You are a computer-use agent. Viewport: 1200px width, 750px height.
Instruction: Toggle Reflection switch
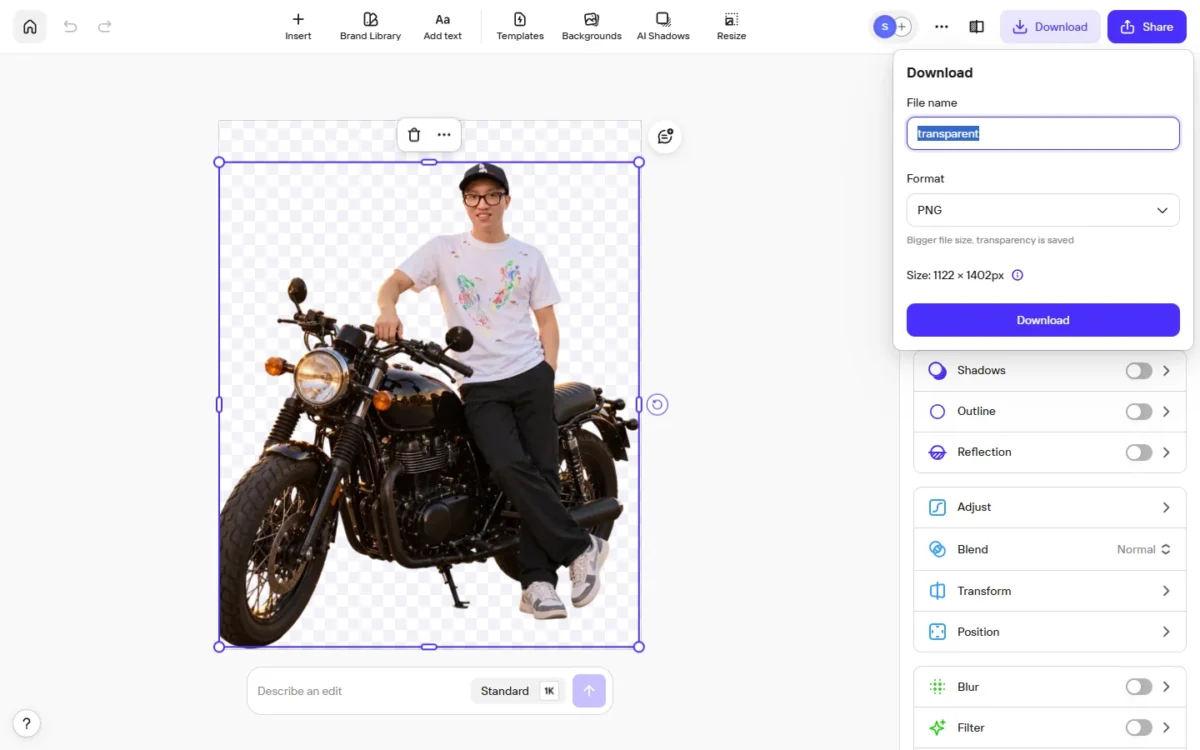(1138, 453)
